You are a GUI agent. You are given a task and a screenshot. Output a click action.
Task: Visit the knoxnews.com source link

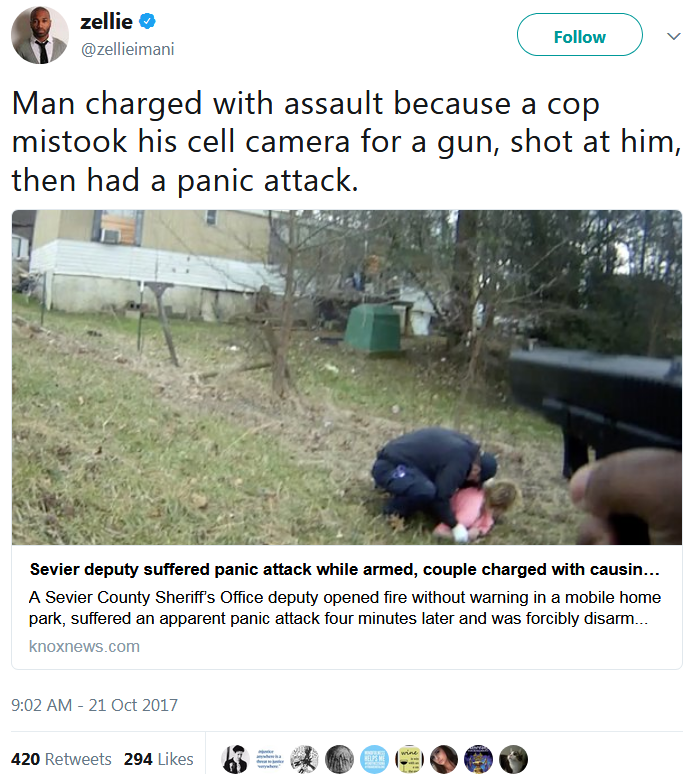84,646
